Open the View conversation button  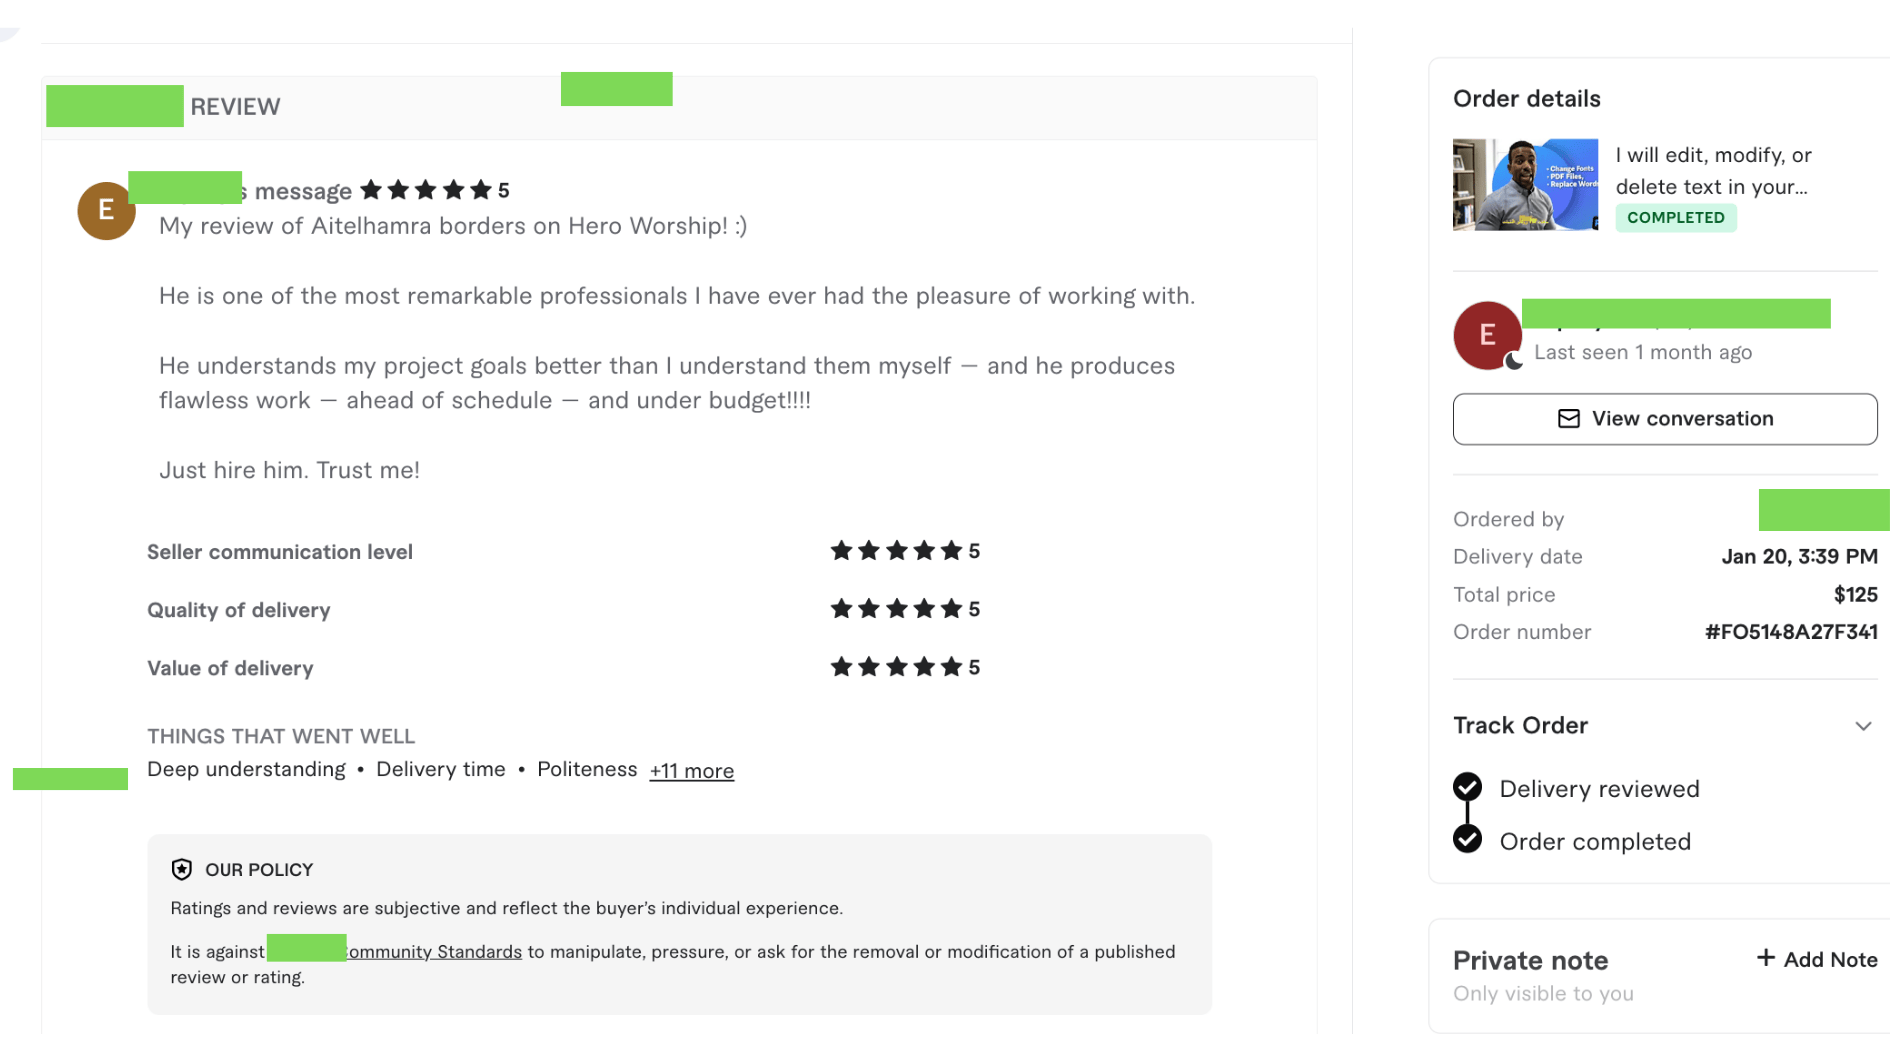(1664, 419)
